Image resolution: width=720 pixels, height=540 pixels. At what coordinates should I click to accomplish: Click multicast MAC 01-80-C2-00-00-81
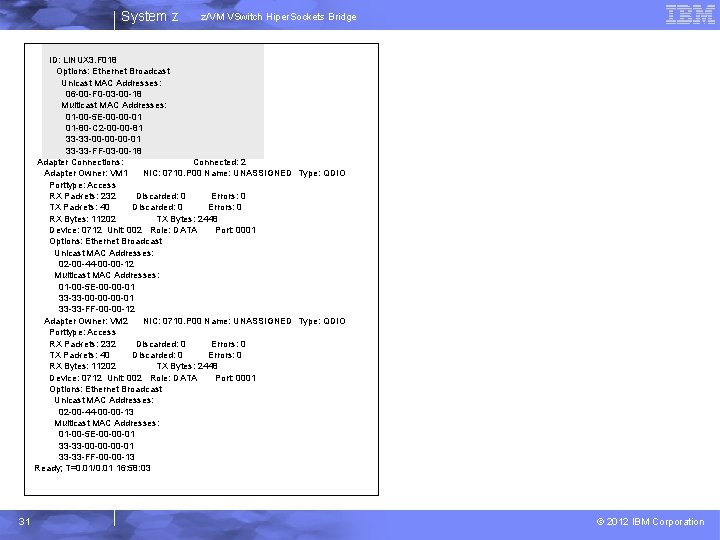(104, 128)
